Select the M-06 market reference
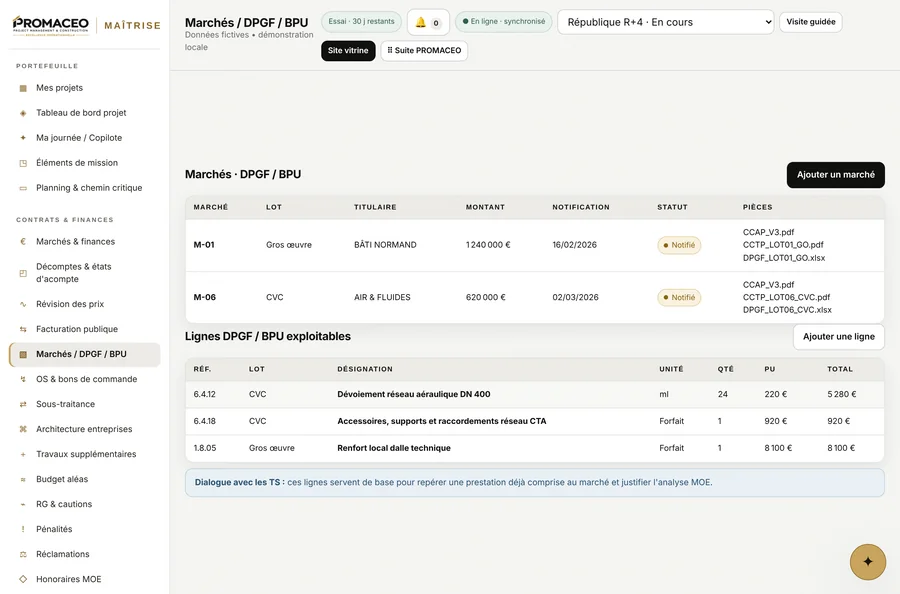The image size is (900, 594). pos(204,297)
